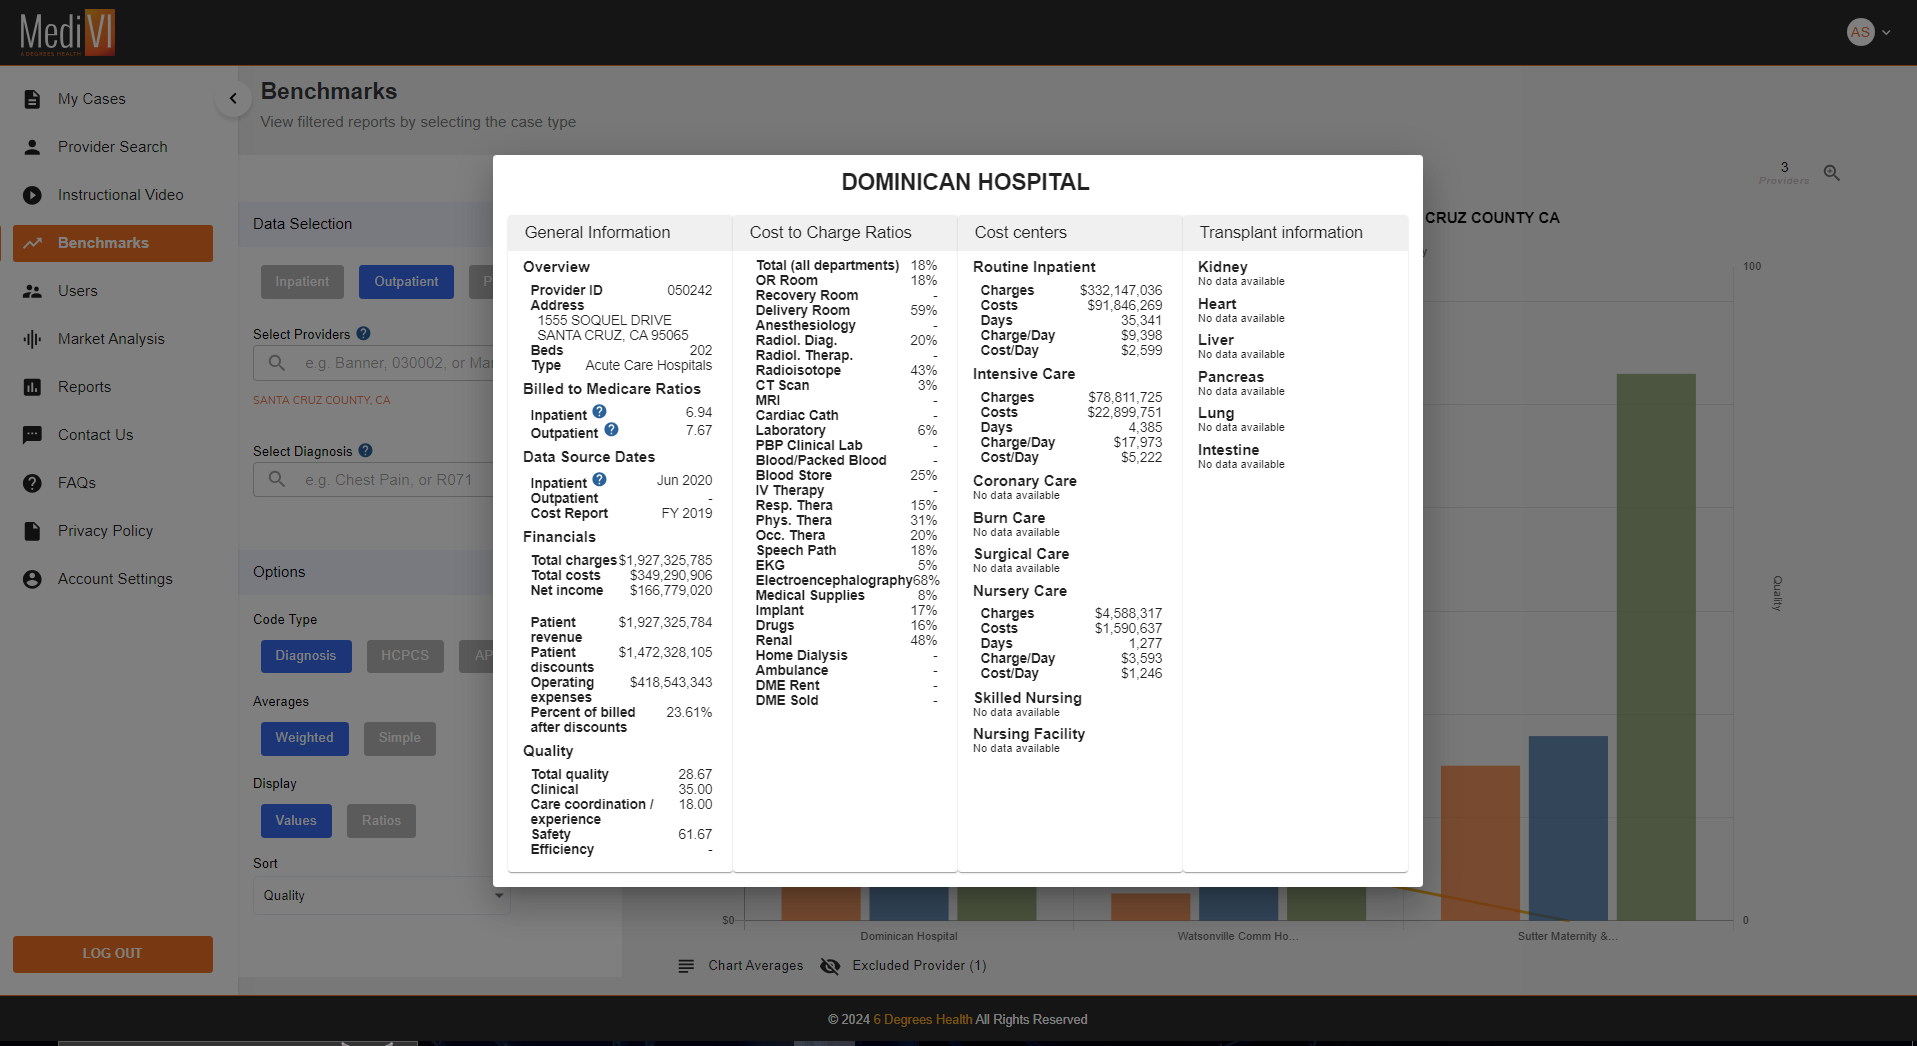Click the Kidney transplant heading
Image resolution: width=1917 pixels, height=1046 pixels.
click(x=1223, y=267)
